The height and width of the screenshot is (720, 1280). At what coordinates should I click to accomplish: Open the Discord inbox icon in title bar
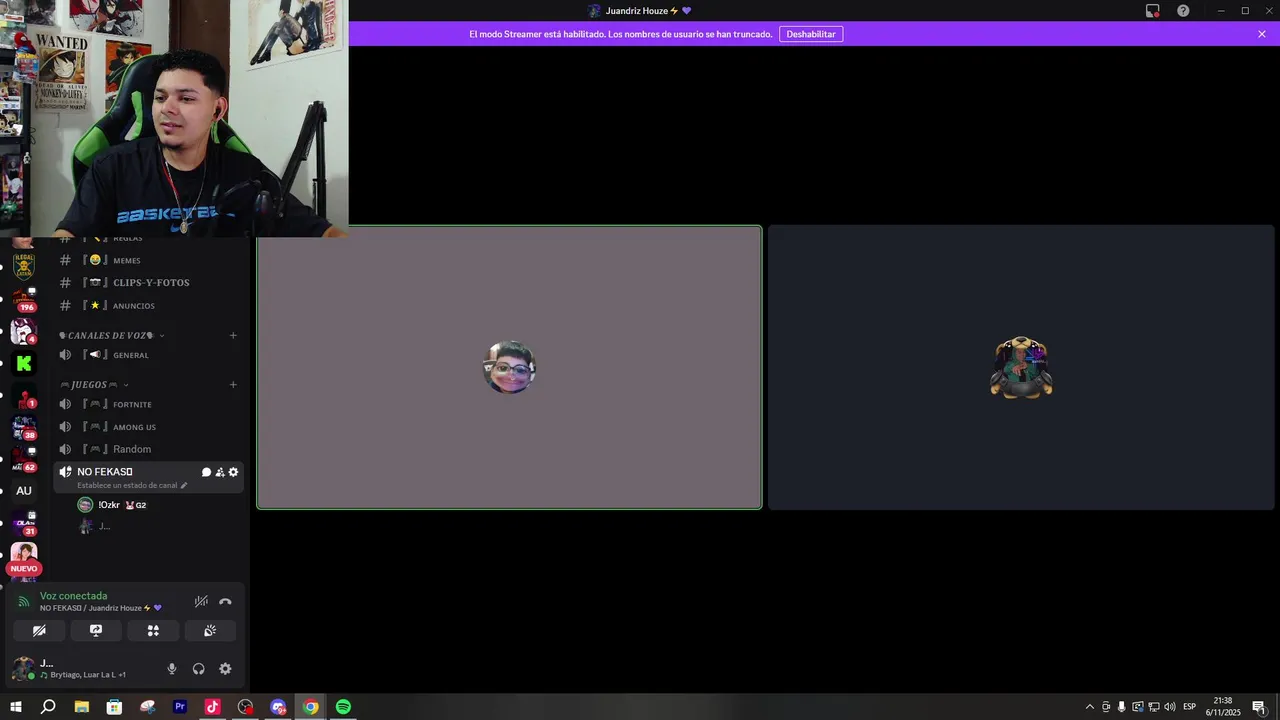1153,11
